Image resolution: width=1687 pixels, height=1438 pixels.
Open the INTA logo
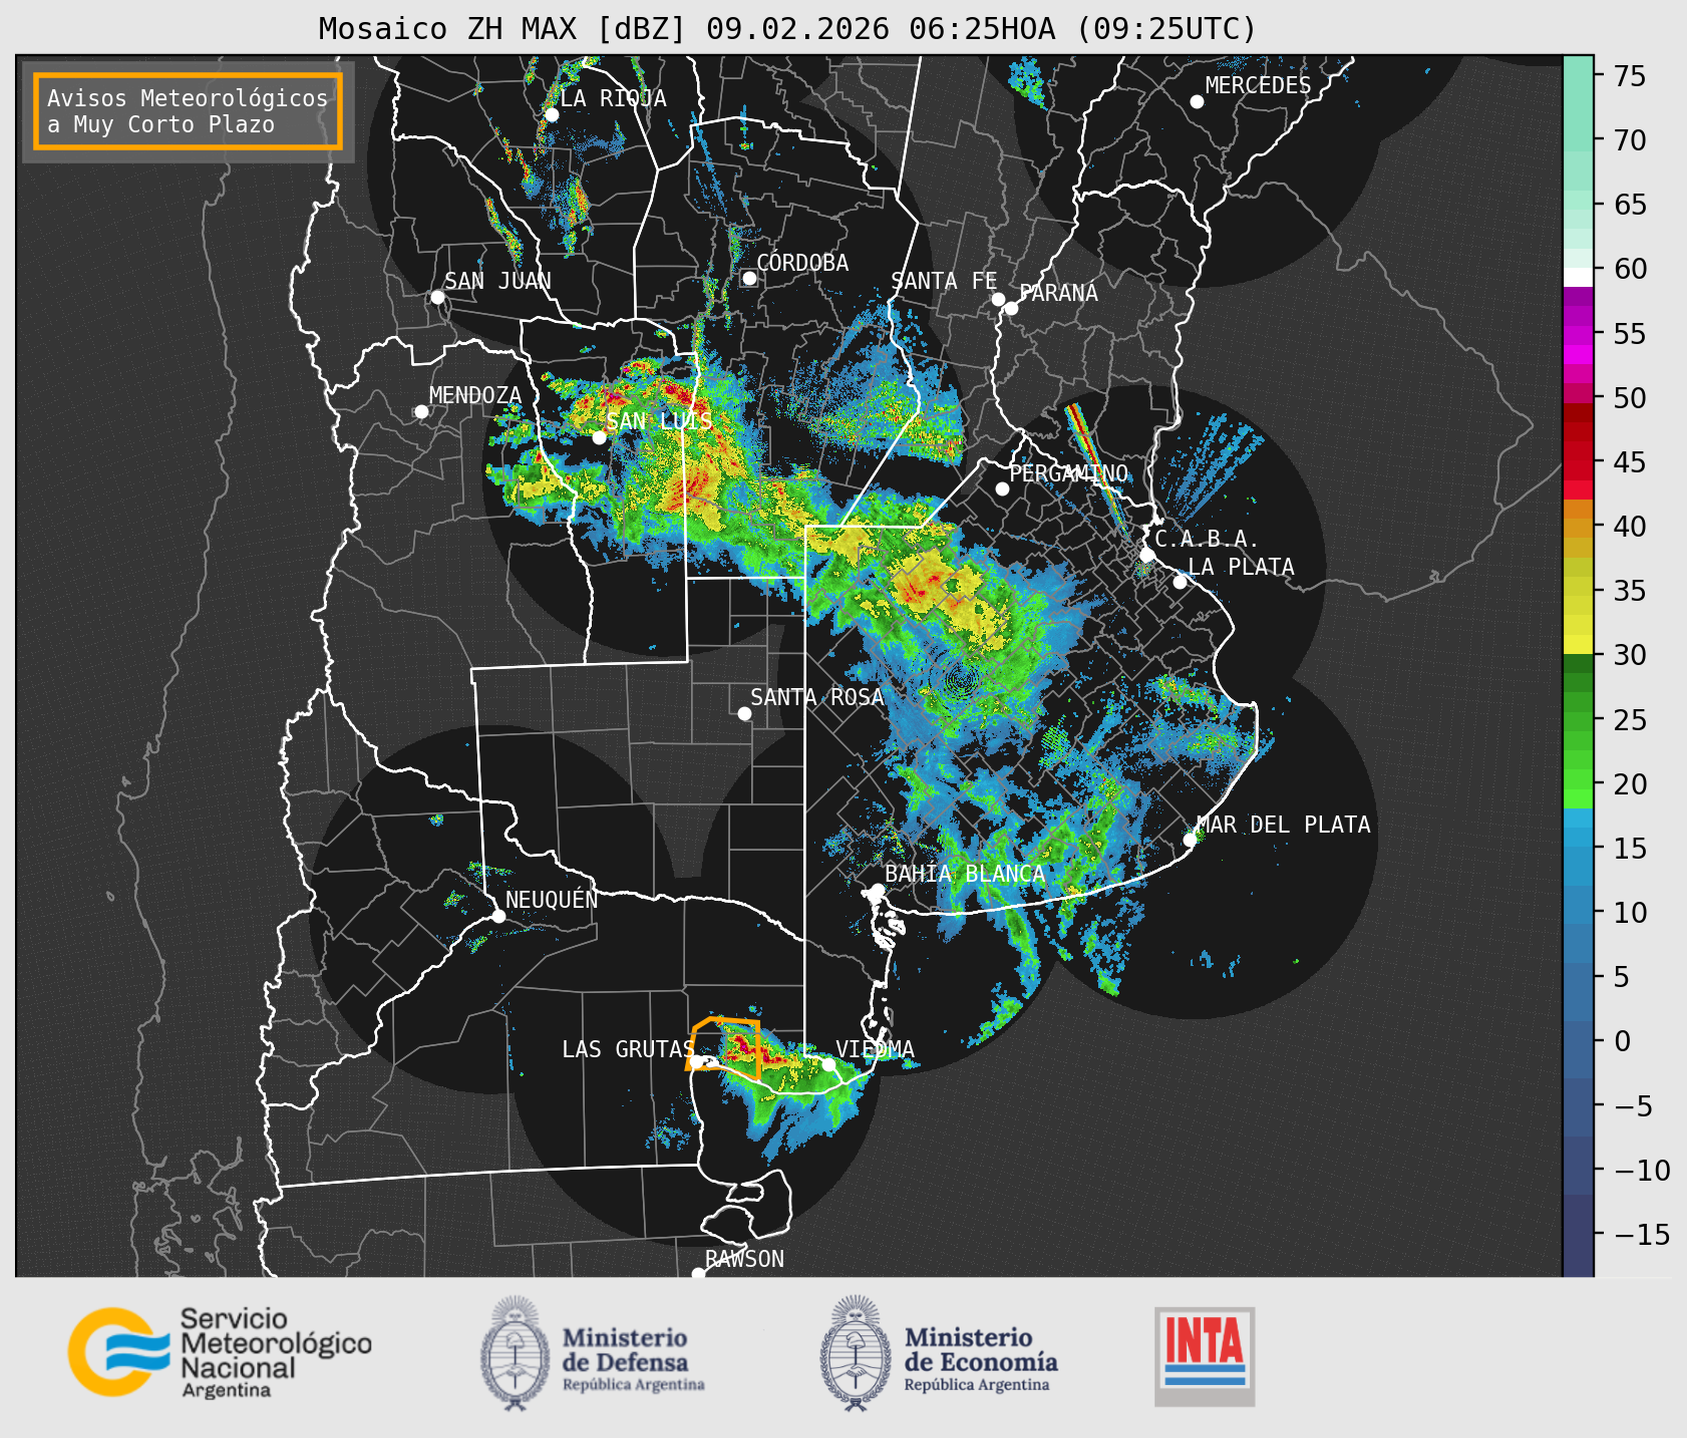point(1204,1356)
